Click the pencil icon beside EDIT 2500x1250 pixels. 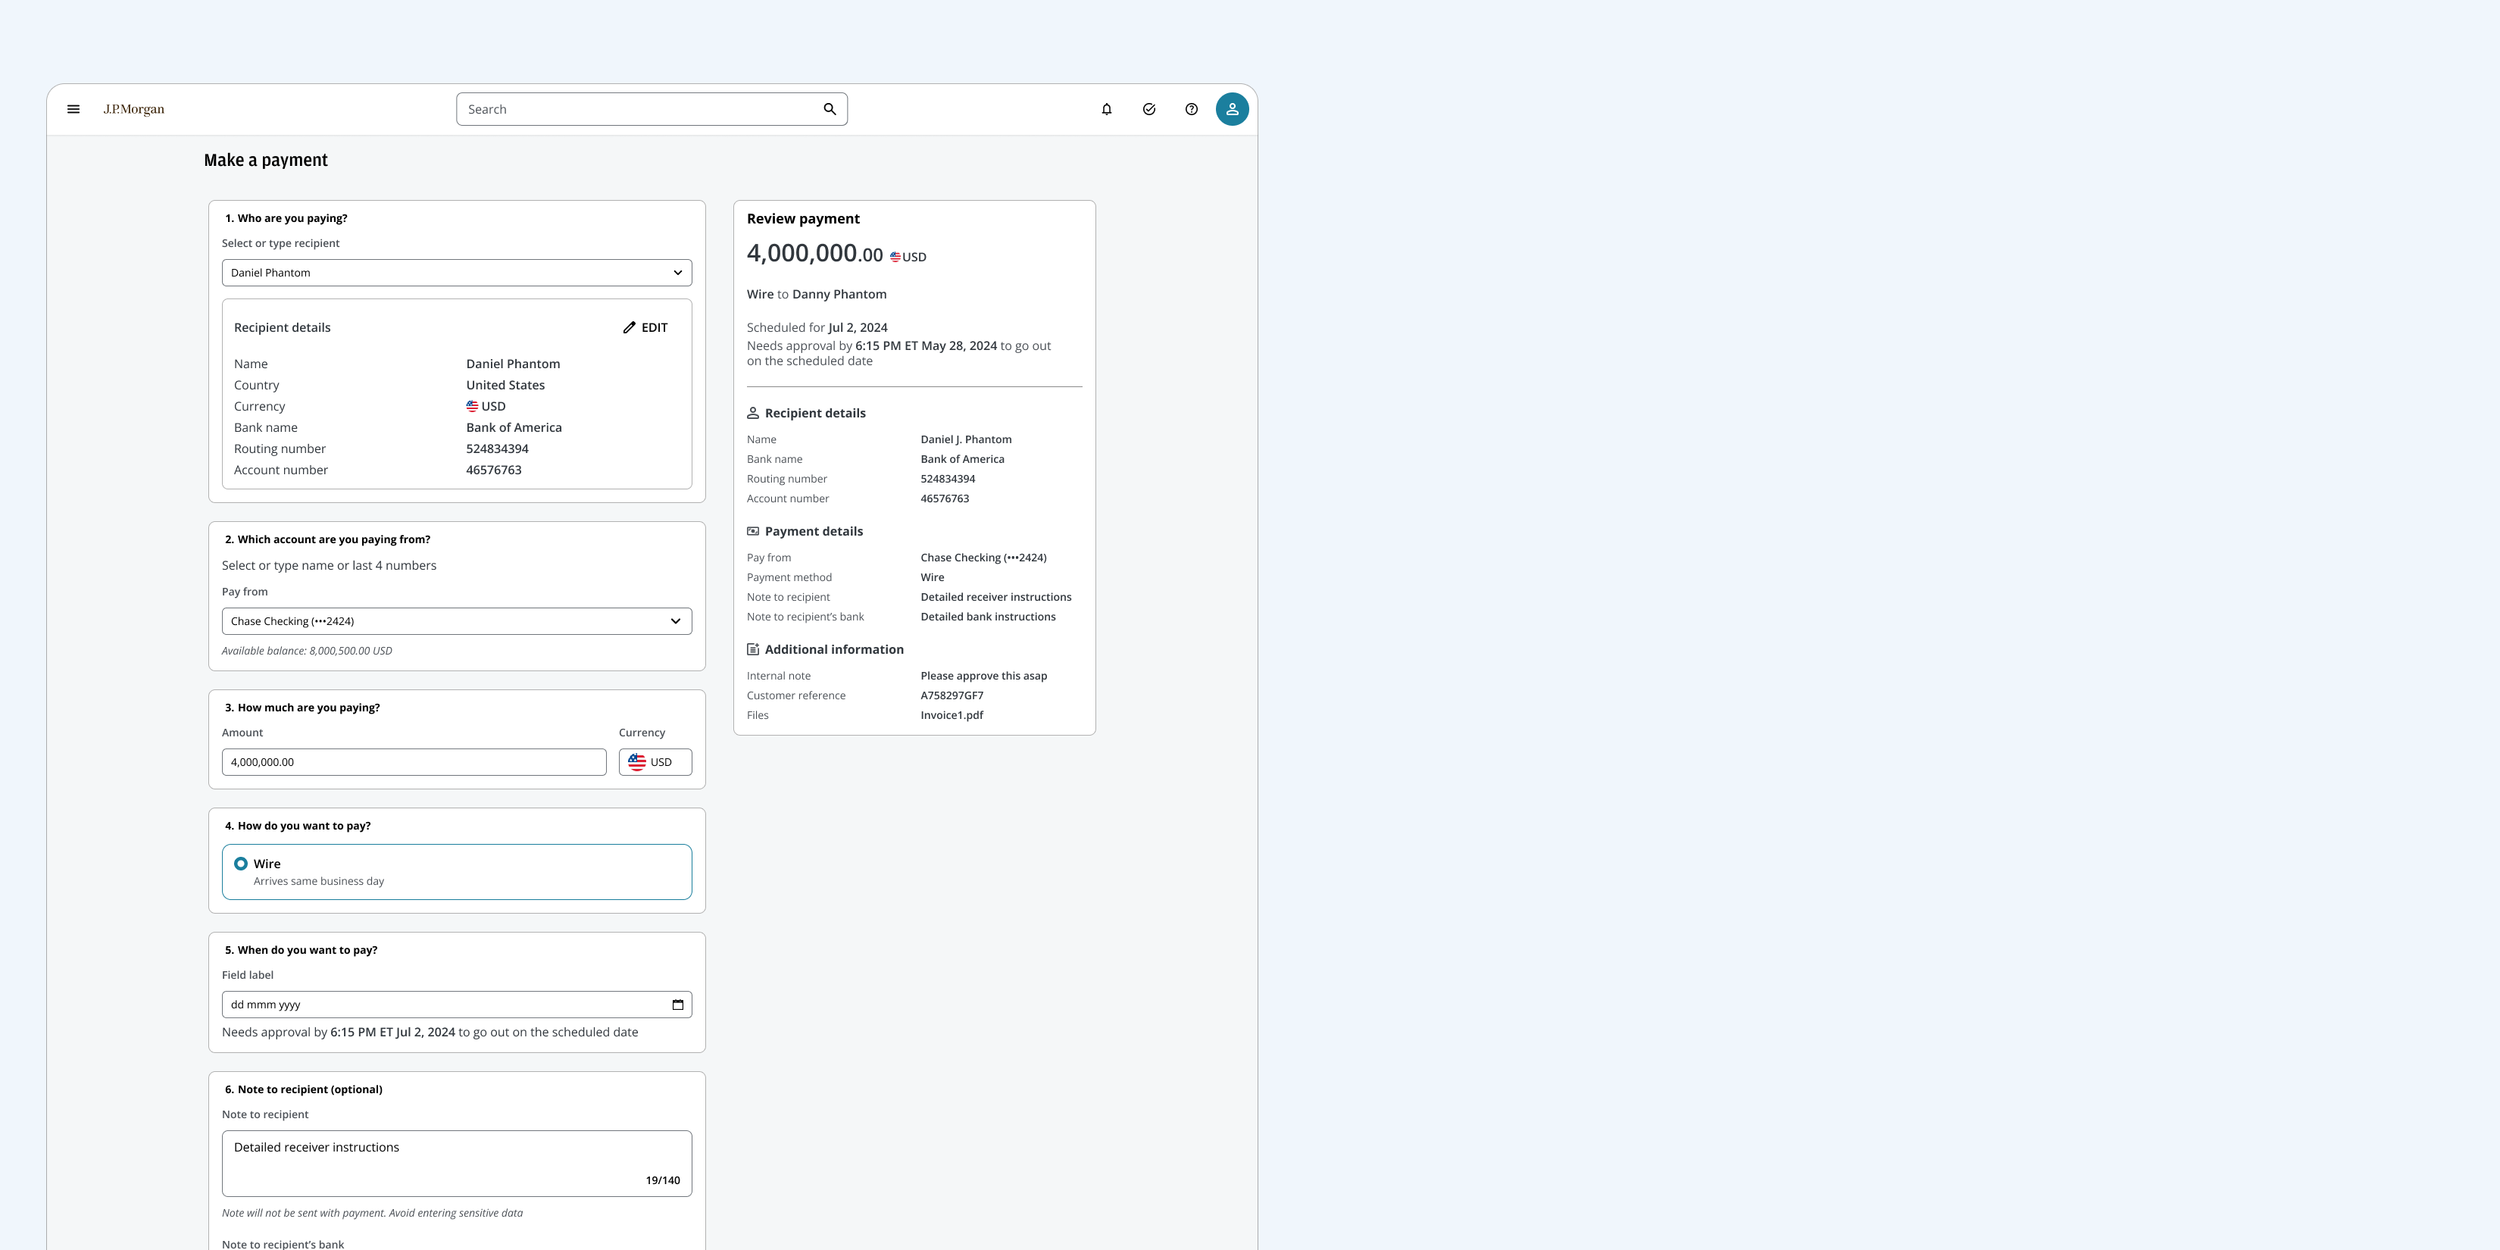click(x=629, y=328)
